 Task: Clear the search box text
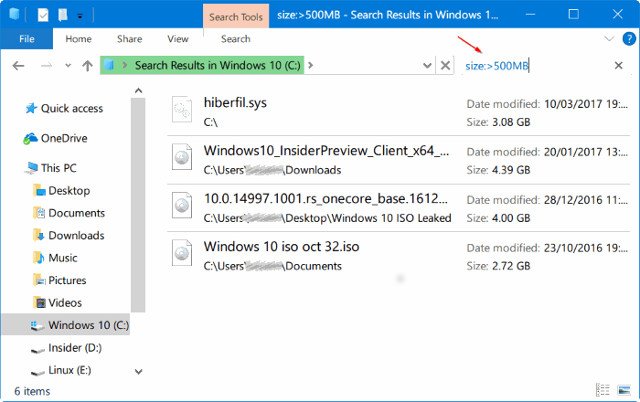point(618,65)
